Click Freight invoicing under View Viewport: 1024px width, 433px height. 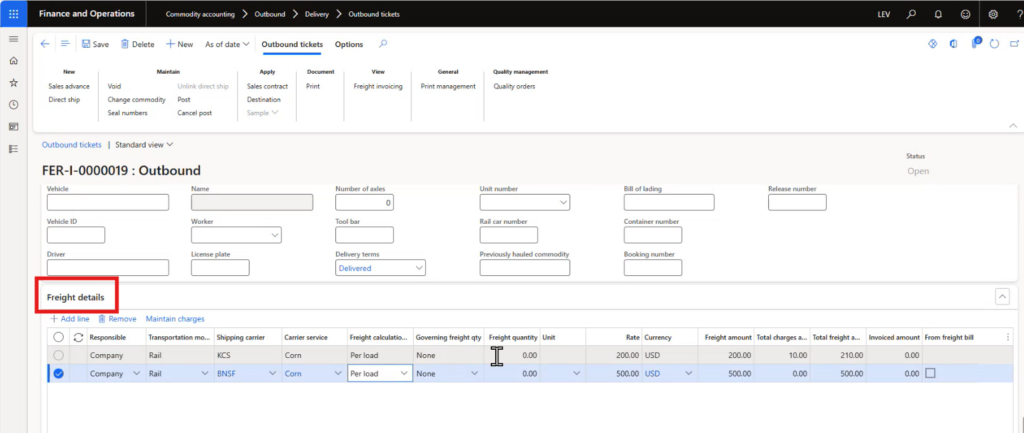378,86
